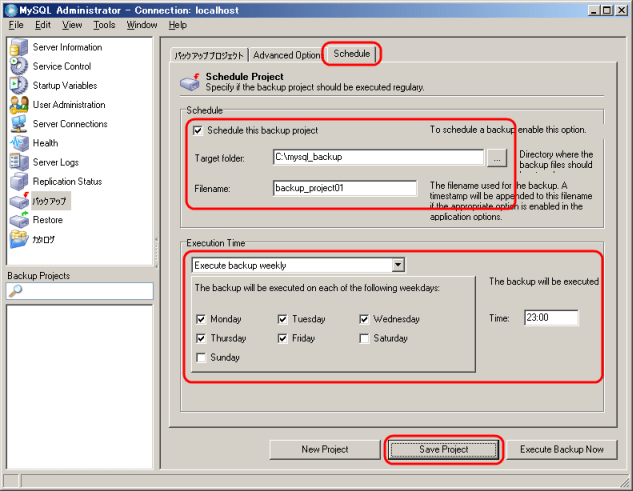Viewport: 633px width, 491px height.
Task: Expand the 'Execute backup weekly' dropdown
Action: 398,265
